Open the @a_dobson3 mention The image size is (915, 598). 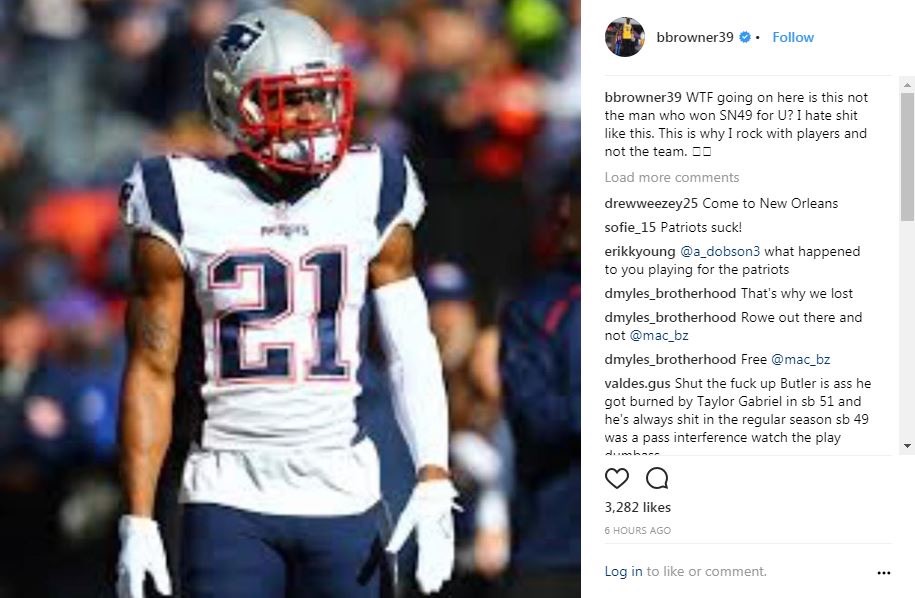click(x=720, y=251)
